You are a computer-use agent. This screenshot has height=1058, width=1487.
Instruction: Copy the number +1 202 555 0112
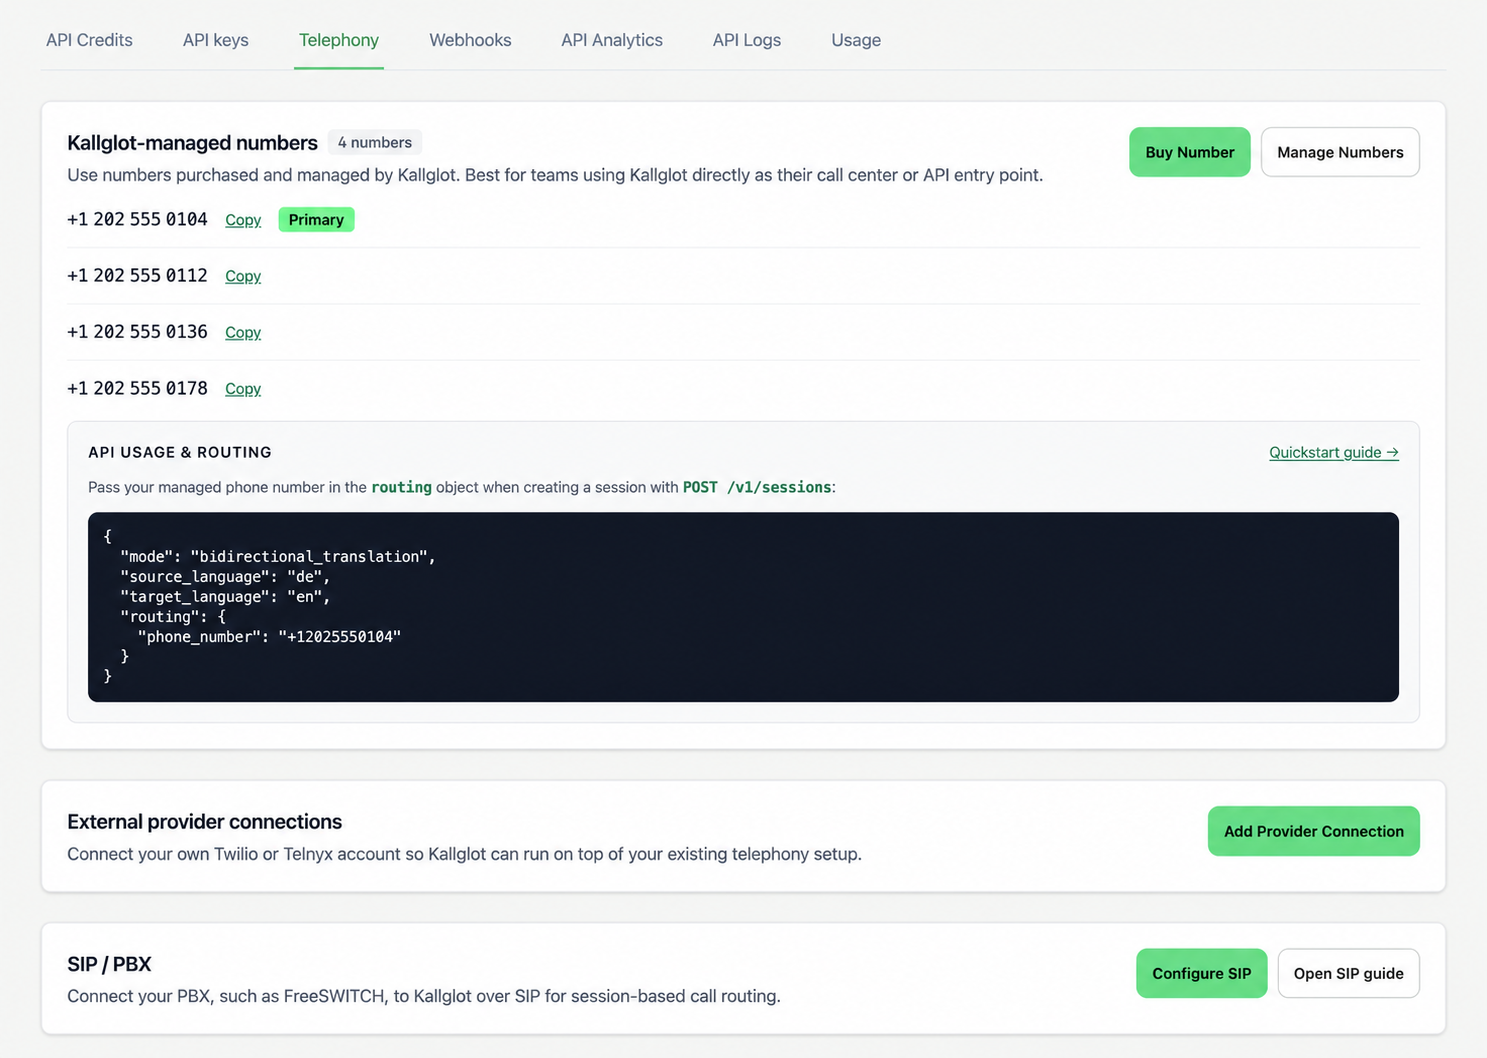[243, 276]
